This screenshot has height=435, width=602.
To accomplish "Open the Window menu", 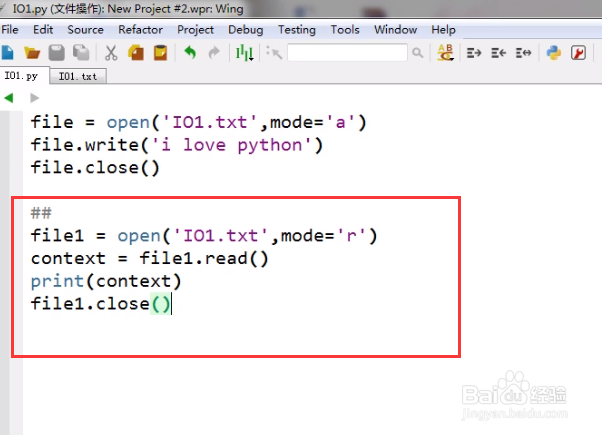I will (395, 30).
